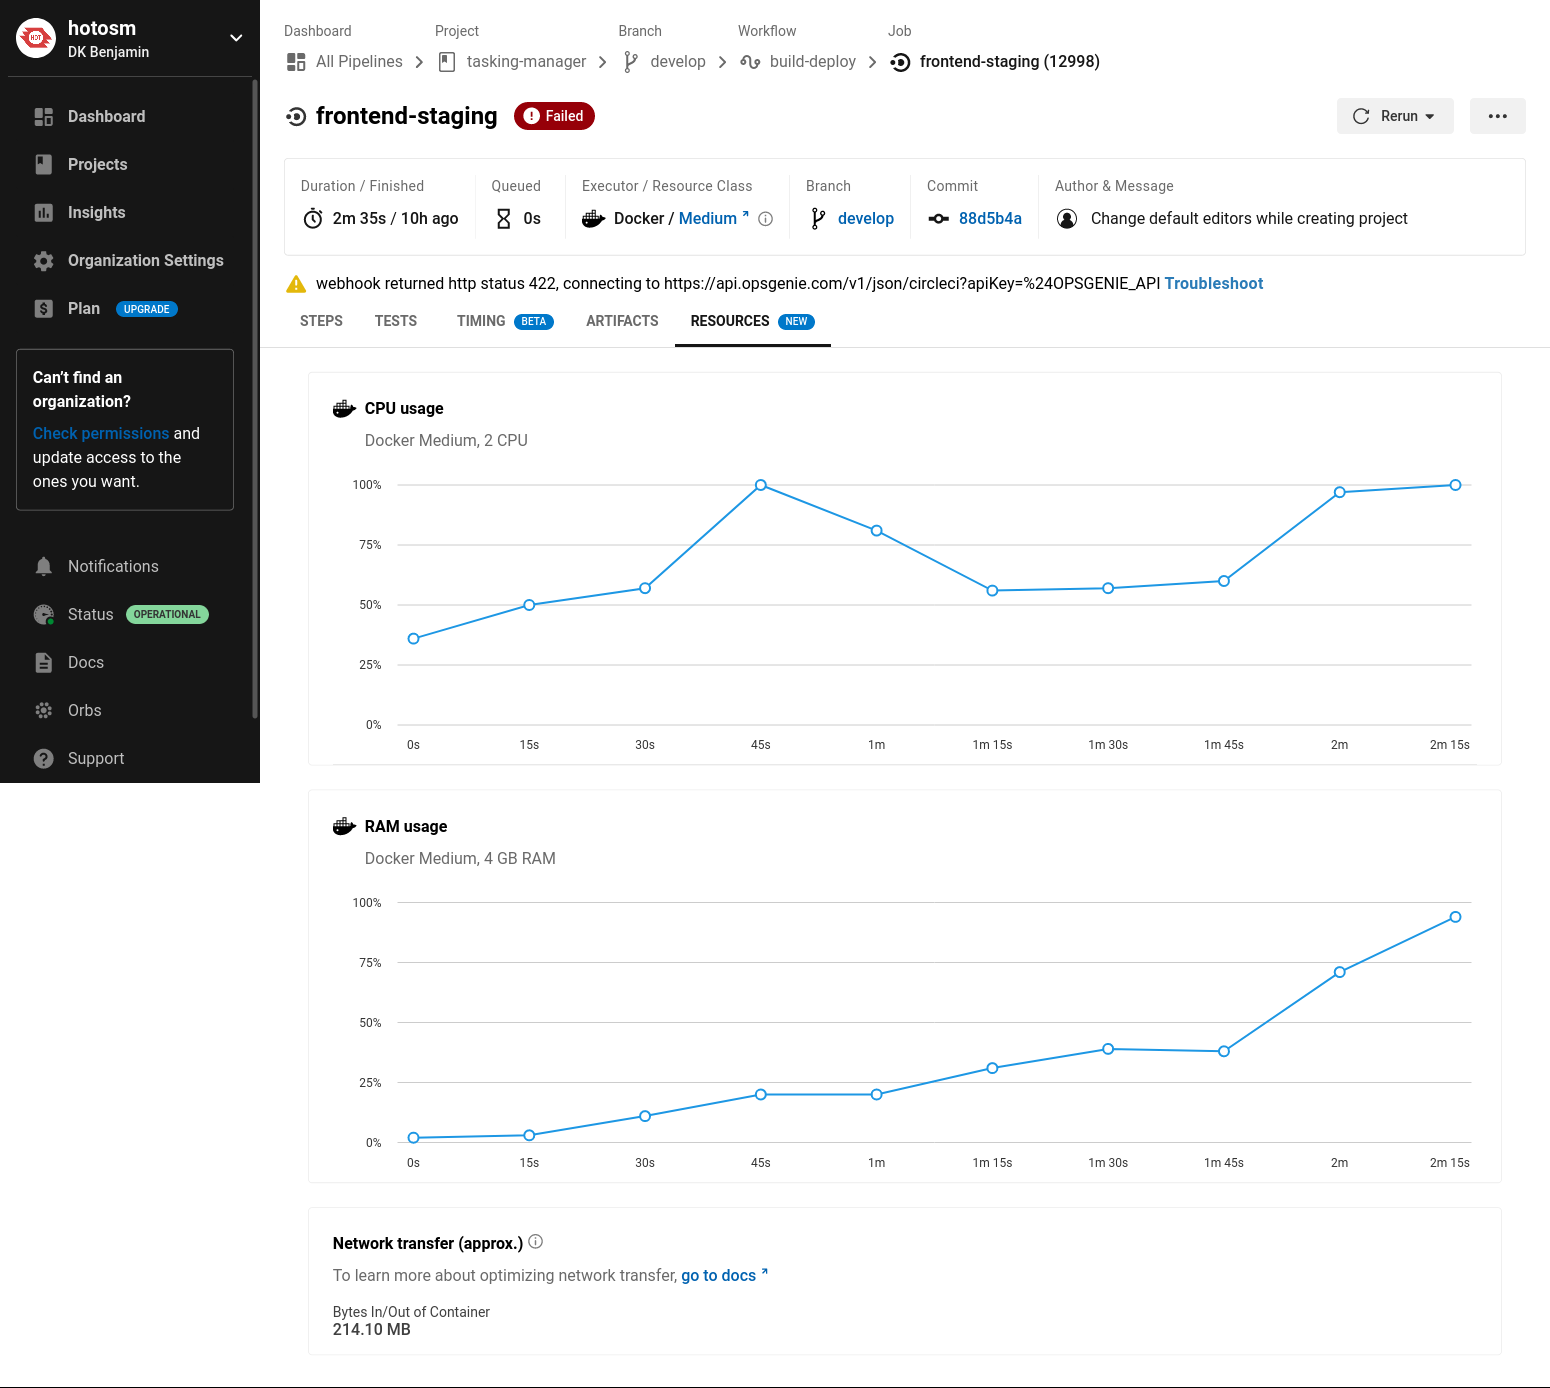
Task: Open Projects in the sidebar
Action: point(97,164)
